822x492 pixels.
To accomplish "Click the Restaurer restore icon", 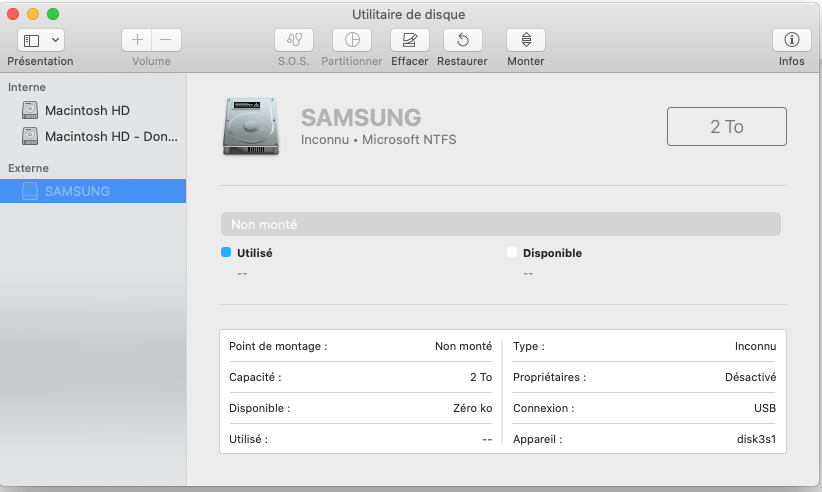I will tap(462, 40).
